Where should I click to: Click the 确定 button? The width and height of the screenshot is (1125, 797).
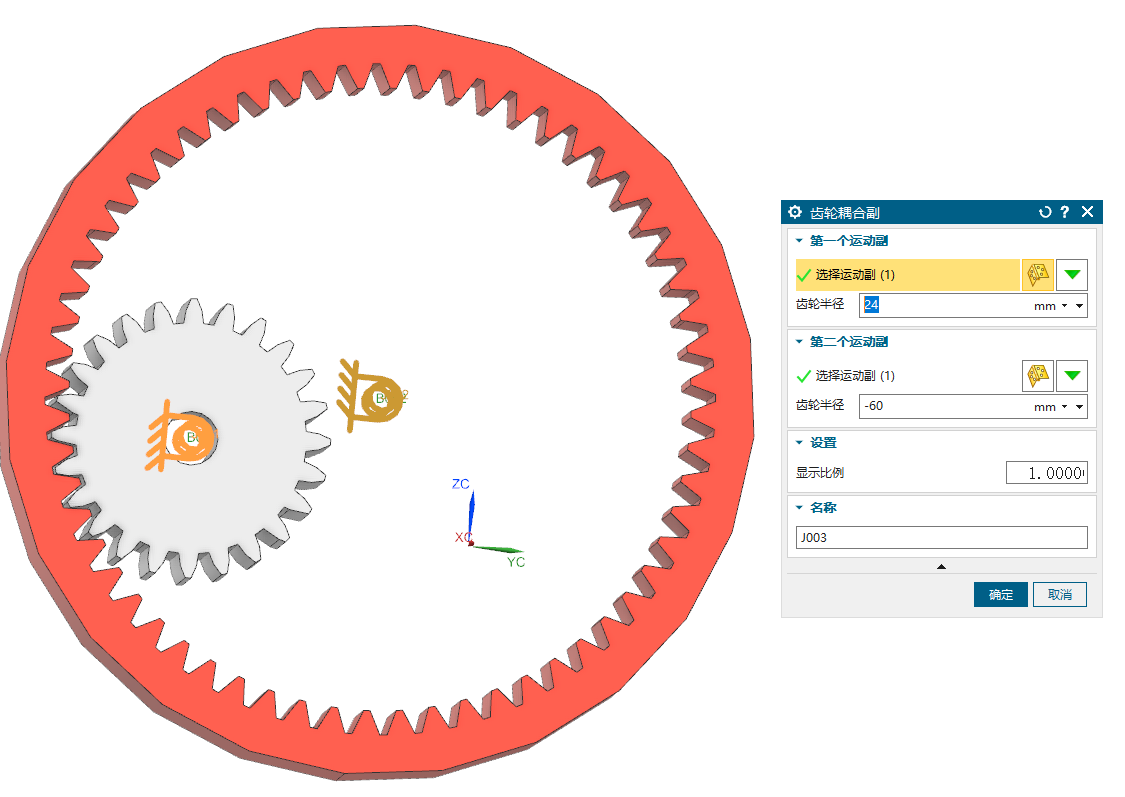1000,595
